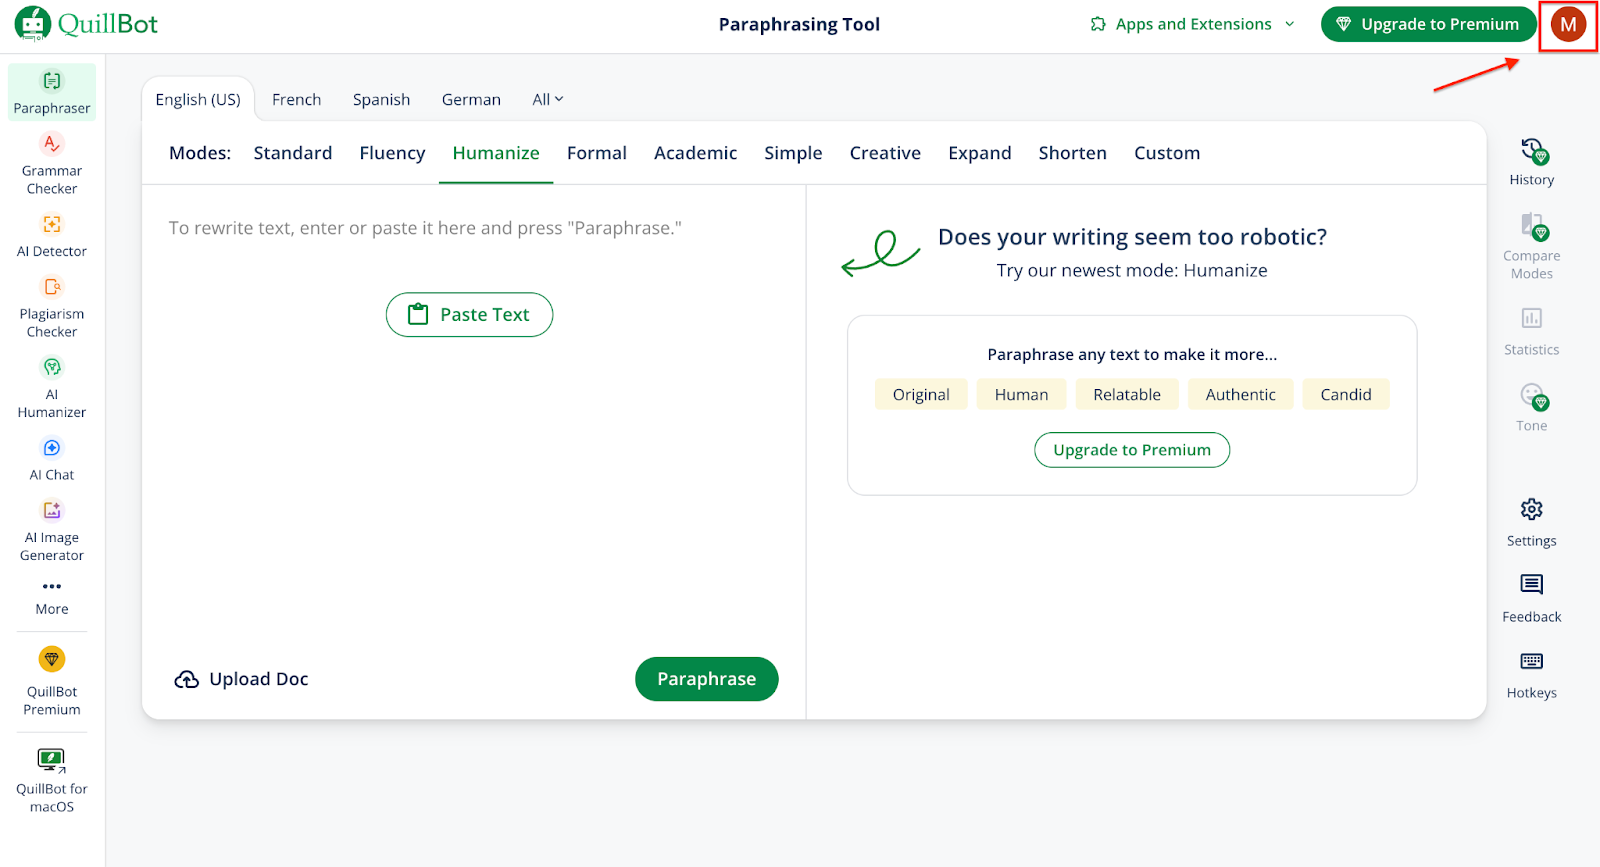Open the AI Humanizer tool
The image size is (1600, 867).
52,387
